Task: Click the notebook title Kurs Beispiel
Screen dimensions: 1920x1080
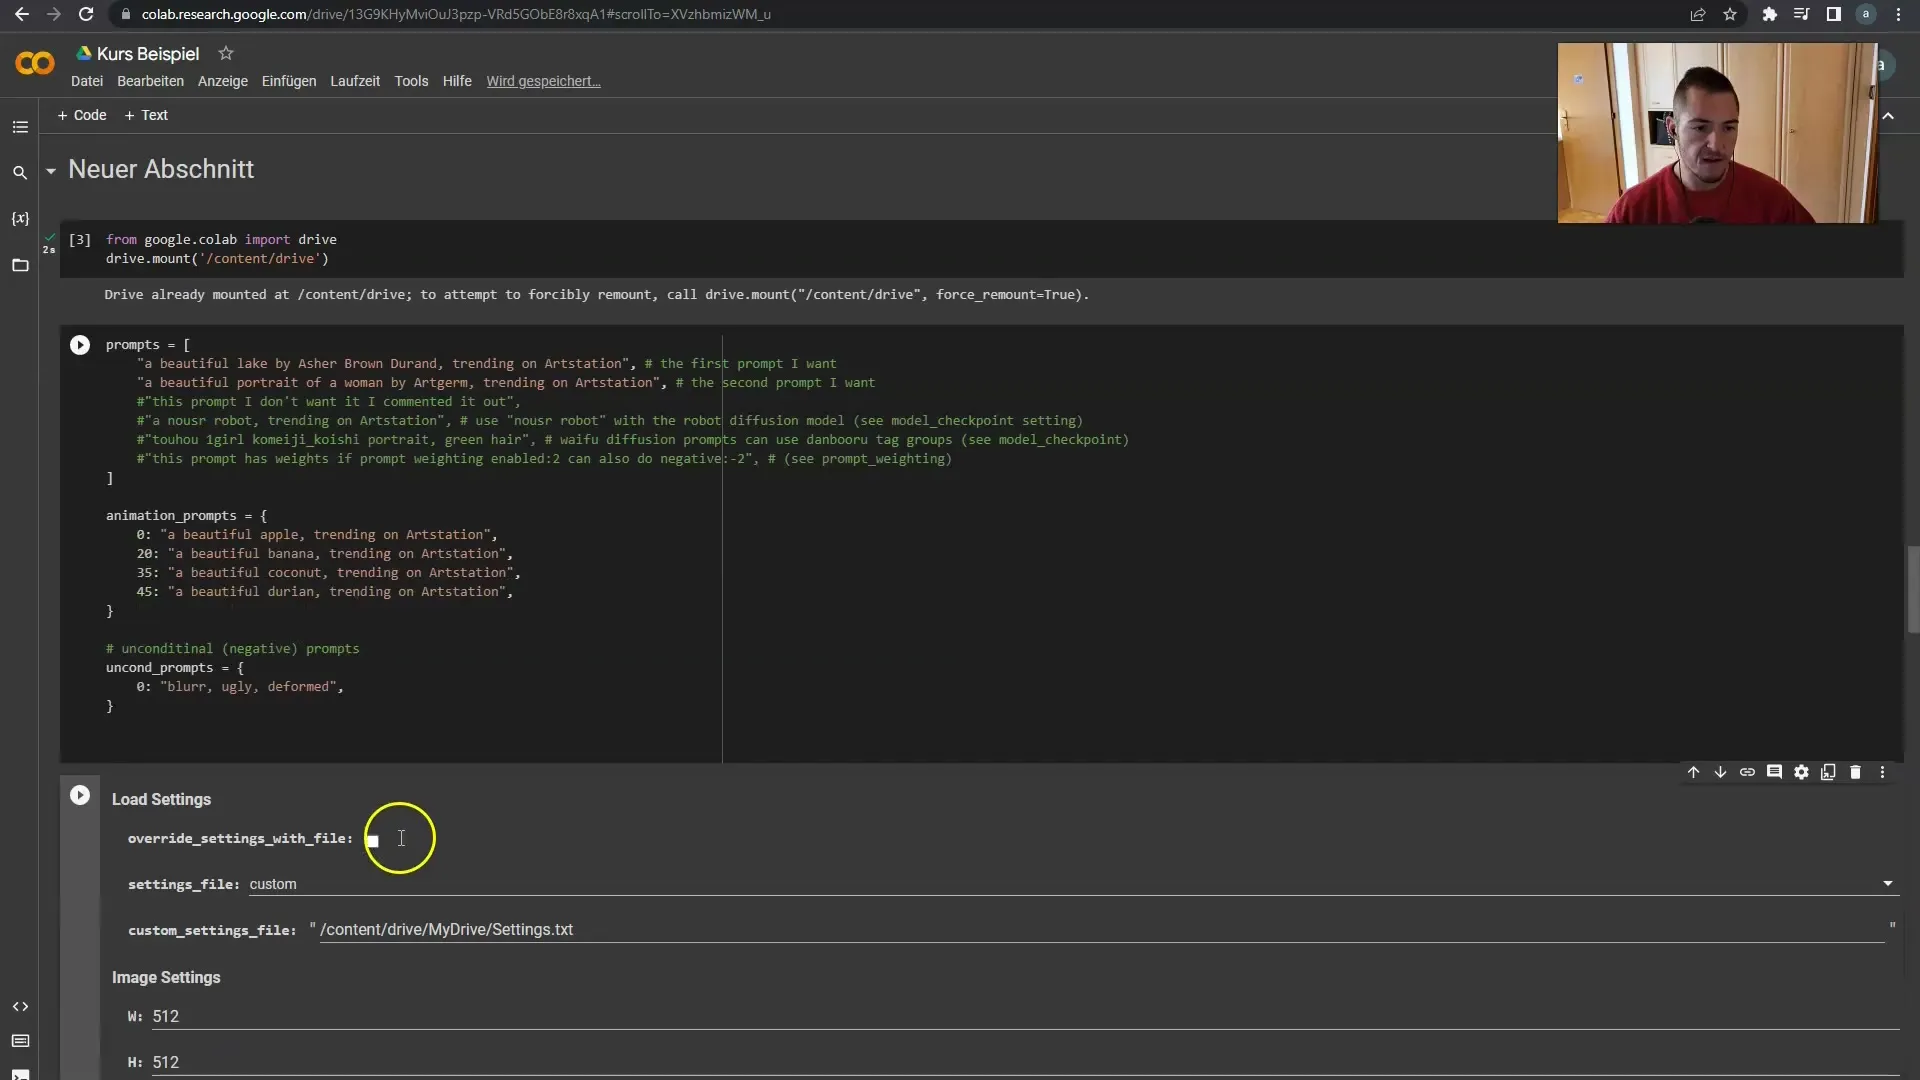Action: [148, 54]
